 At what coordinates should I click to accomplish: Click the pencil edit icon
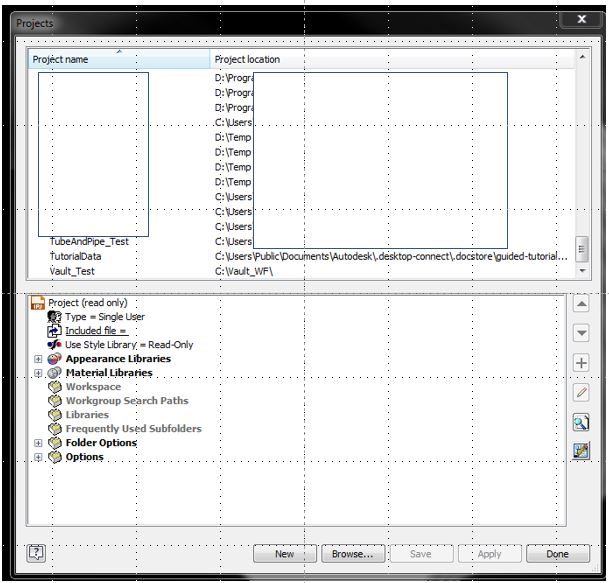click(x=581, y=393)
